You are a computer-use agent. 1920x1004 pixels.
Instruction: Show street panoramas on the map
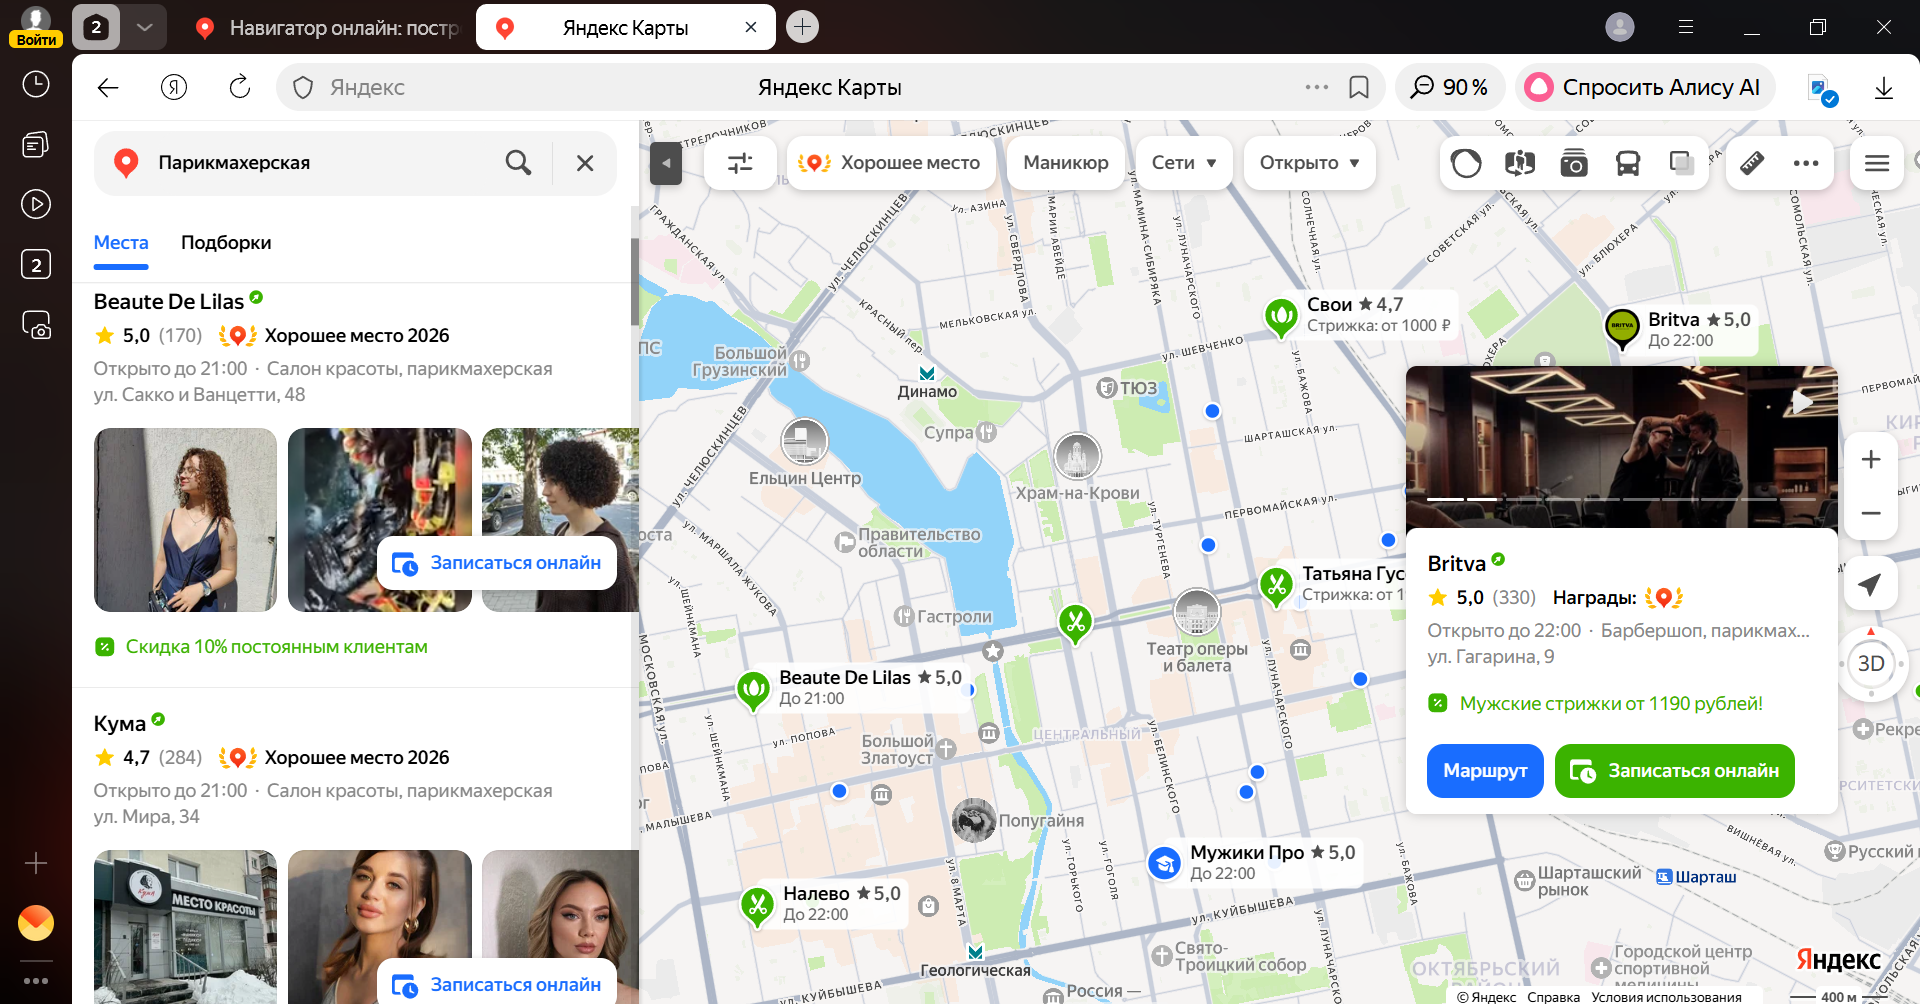[x=1519, y=163]
